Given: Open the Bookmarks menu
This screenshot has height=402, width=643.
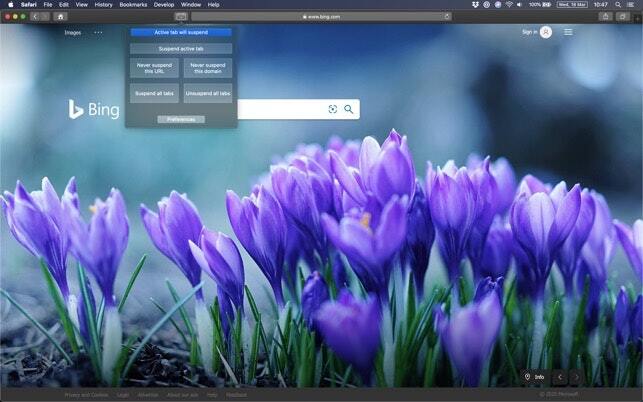Looking at the screenshot, I should coord(133,5).
